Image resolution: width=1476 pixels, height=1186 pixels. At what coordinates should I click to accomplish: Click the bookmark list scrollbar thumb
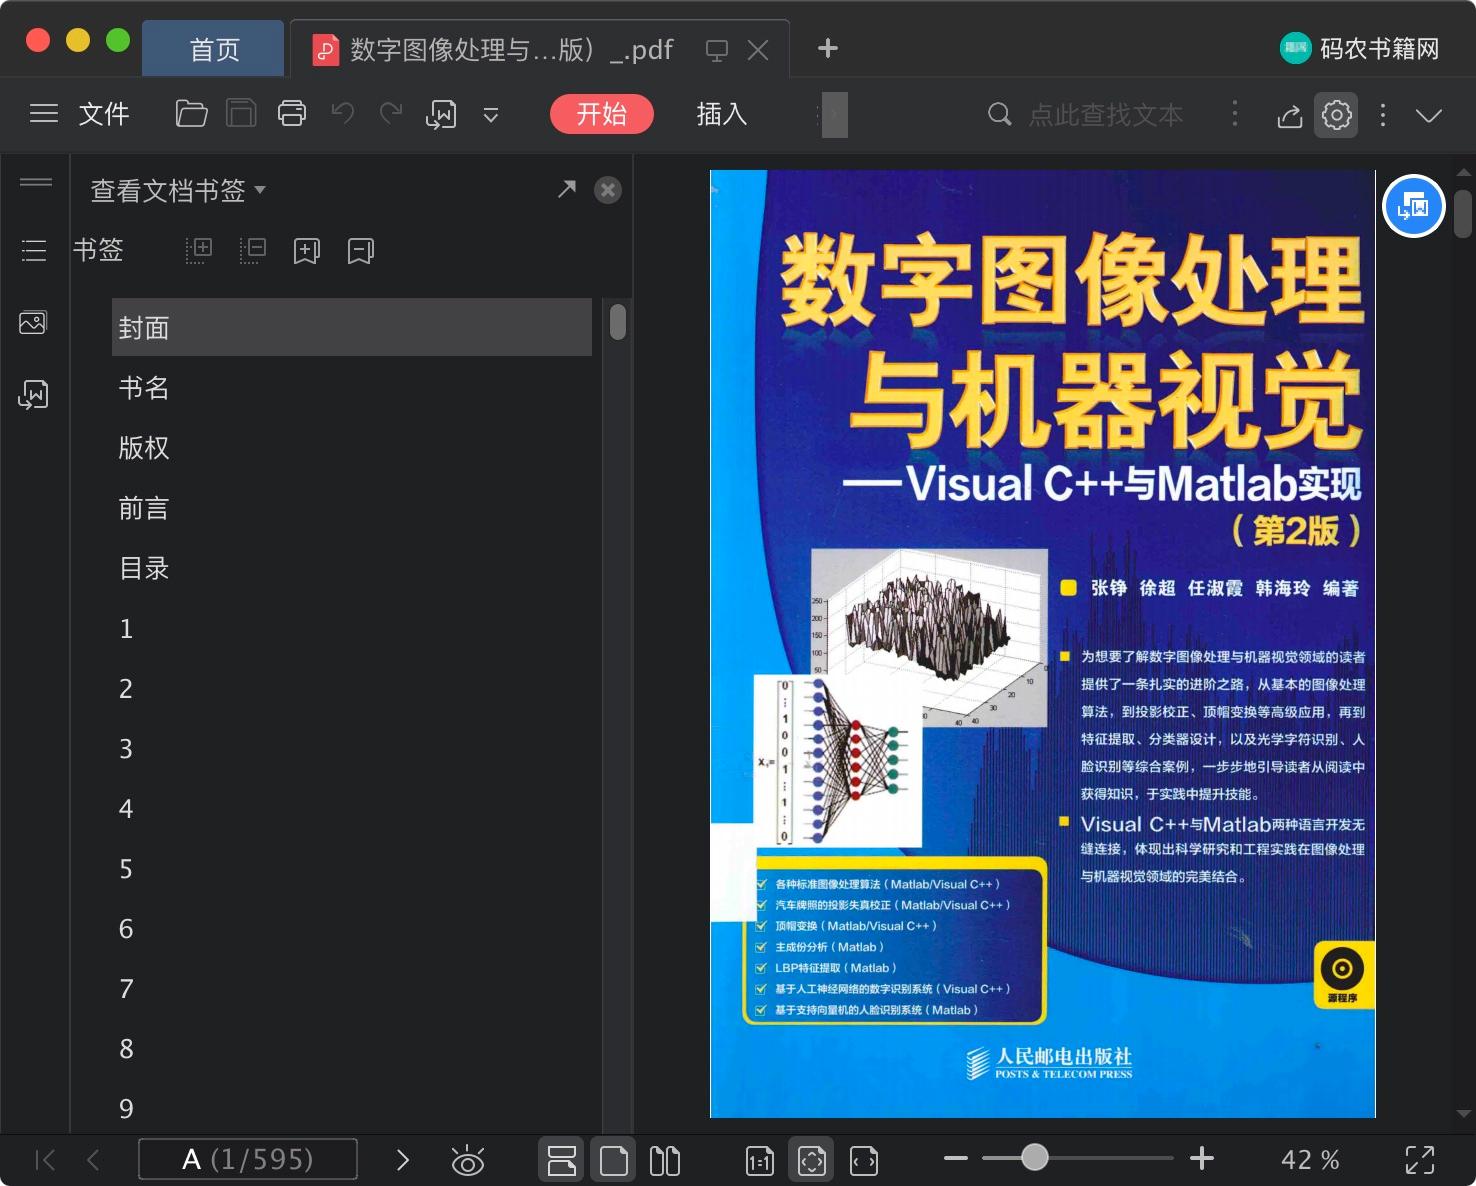pyautogui.click(x=618, y=322)
